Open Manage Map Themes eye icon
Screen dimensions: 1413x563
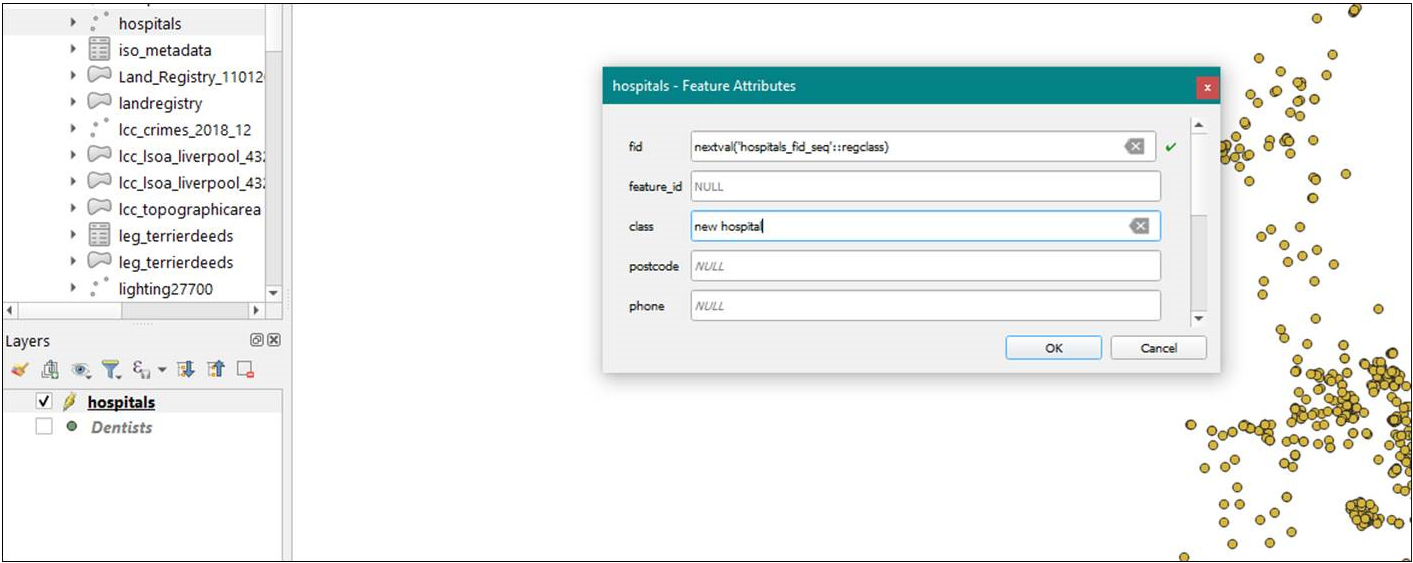pyautogui.click(x=80, y=370)
